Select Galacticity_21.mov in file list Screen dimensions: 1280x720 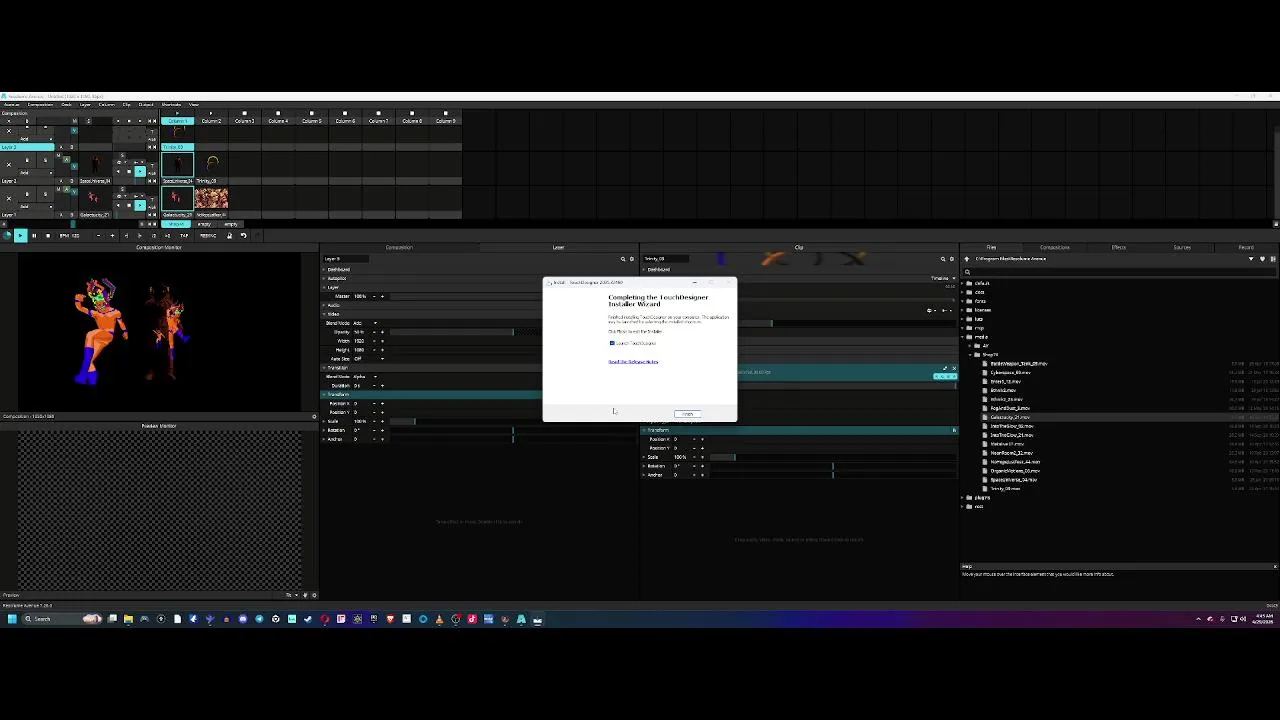point(1010,417)
